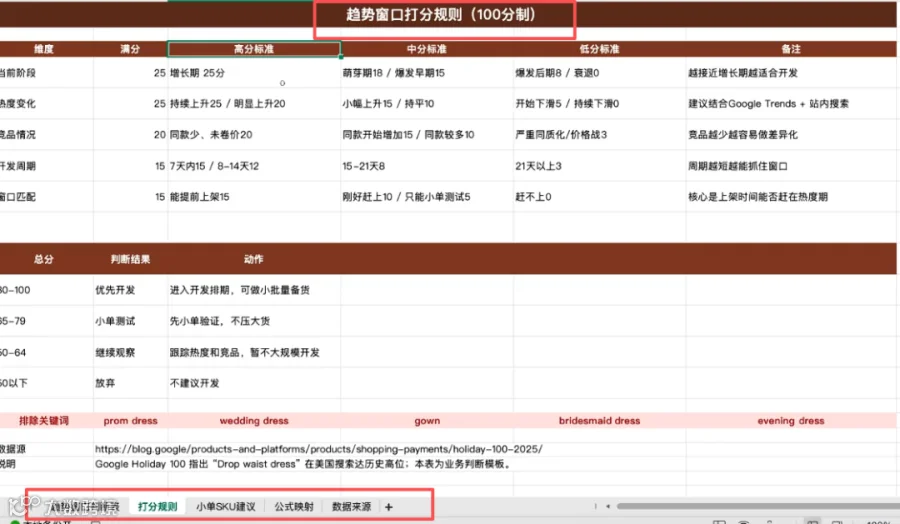Open the blog.google holiday-100-2025 URL
The height and width of the screenshot is (524, 900).
[x=319, y=449]
